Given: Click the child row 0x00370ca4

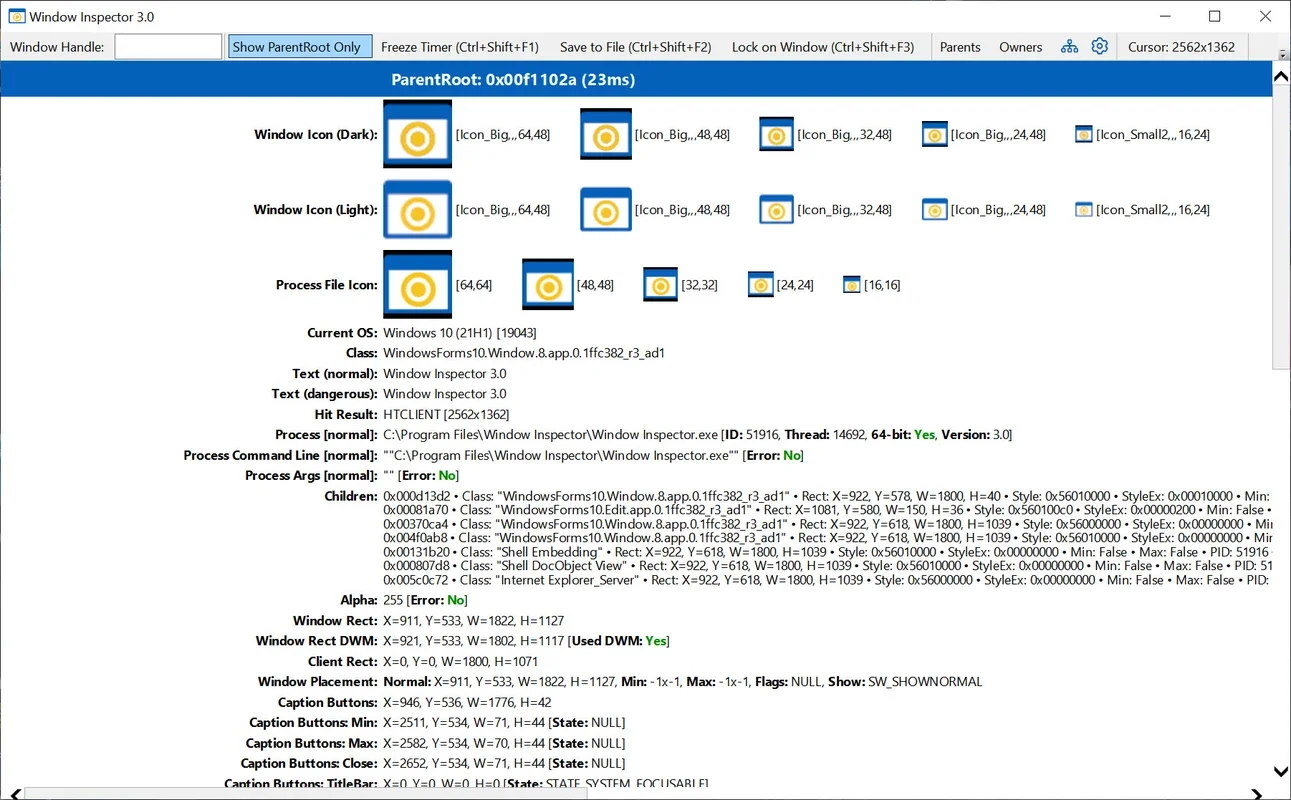Looking at the screenshot, I should pos(827,524).
